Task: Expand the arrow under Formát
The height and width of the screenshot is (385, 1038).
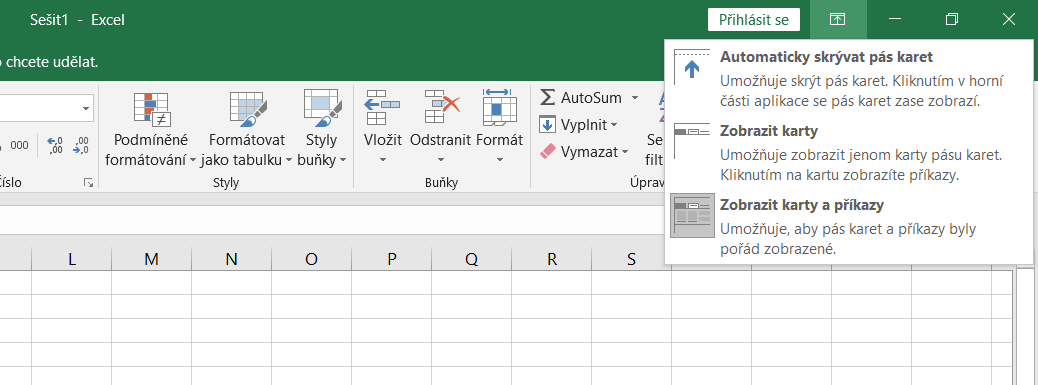Action: pyautogui.click(x=499, y=159)
